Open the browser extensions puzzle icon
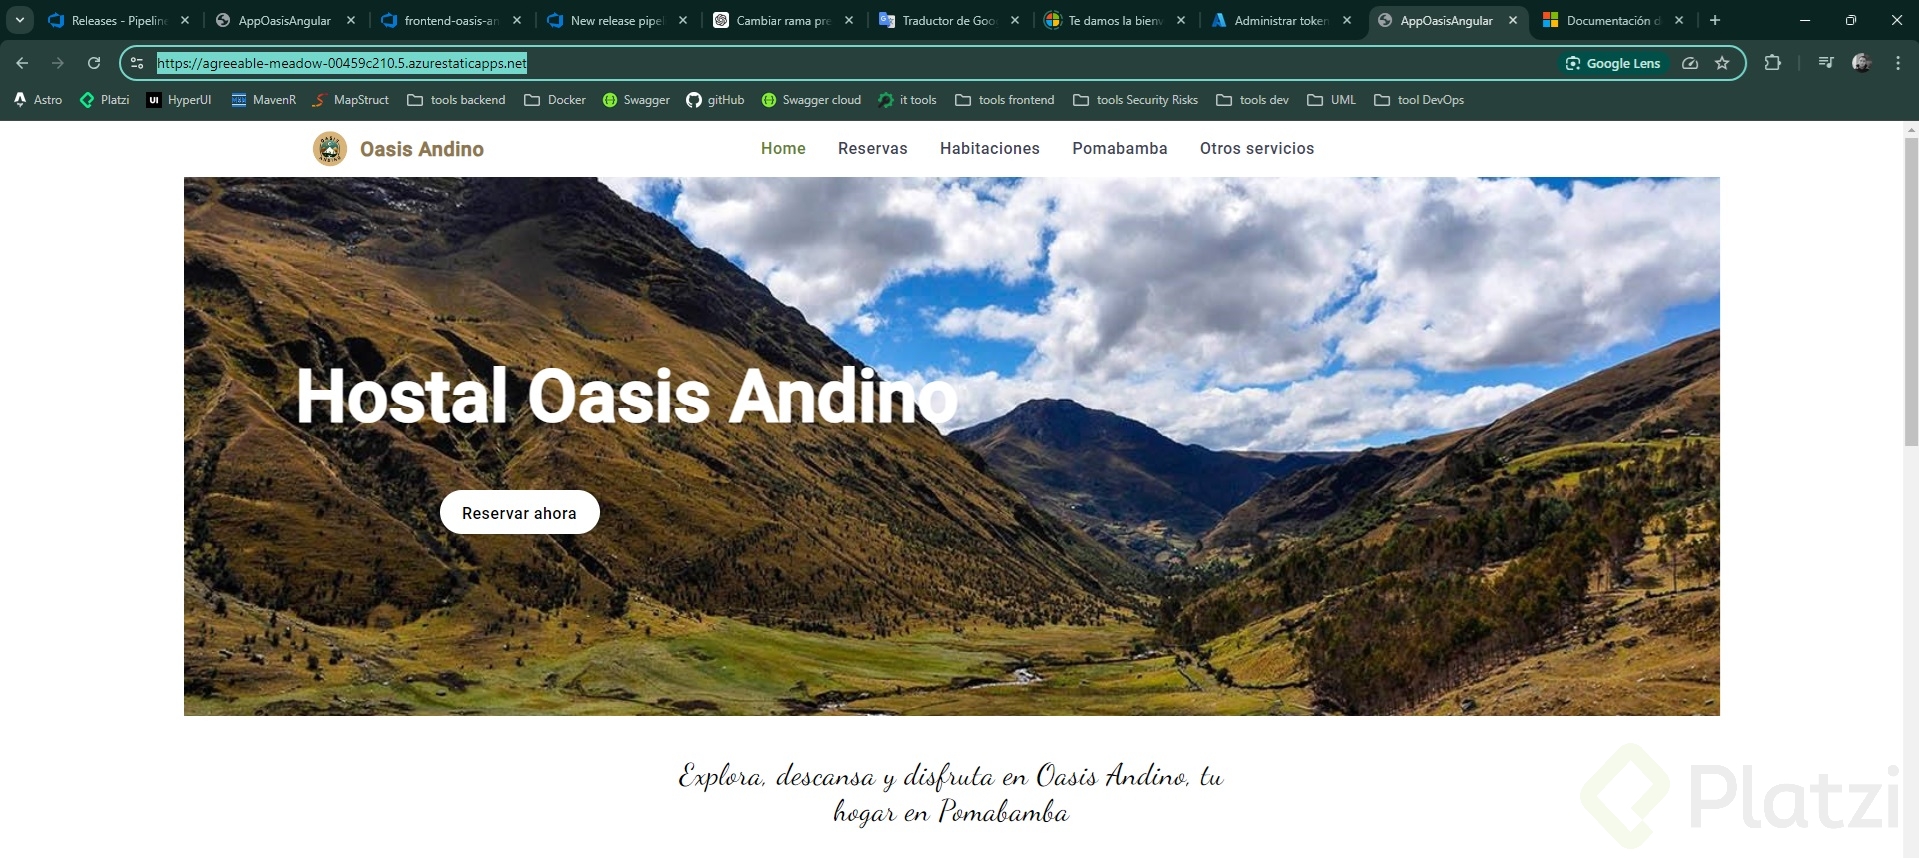Screen dimensions: 1919x858 [x=1772, y=63]
